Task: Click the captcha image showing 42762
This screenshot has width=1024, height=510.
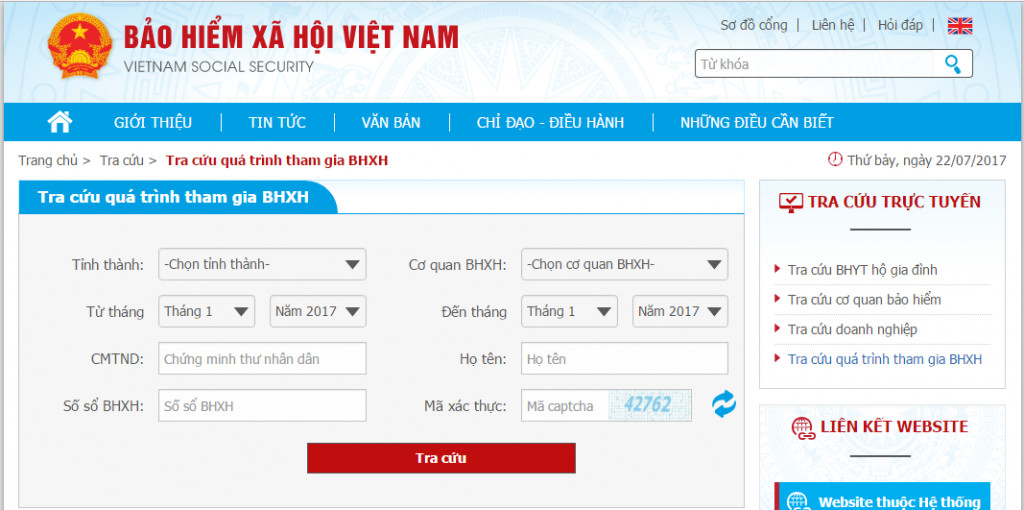Action: tap(650, 406)
